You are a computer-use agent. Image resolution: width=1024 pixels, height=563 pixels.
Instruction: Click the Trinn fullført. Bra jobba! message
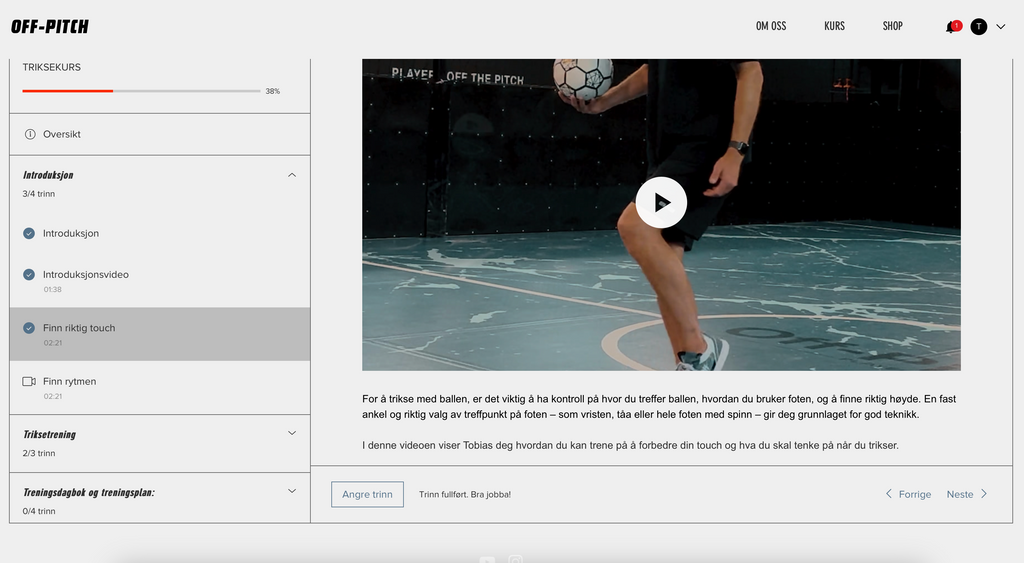click(x=465, y=494)
